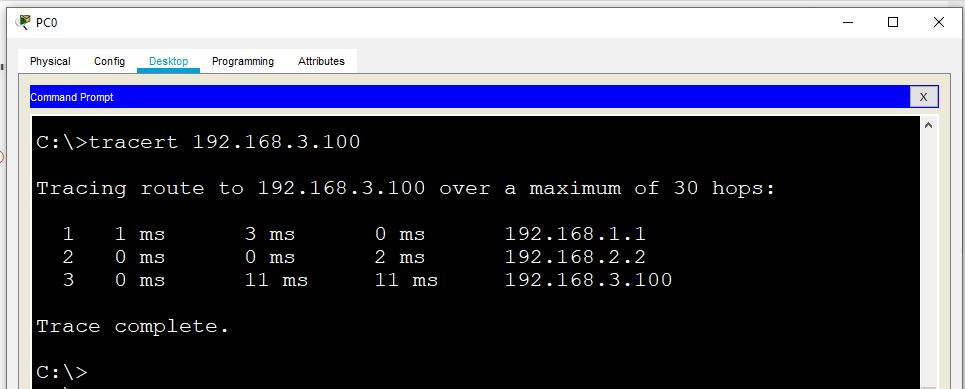Open the Physical tab
965x389 pixels.
click(50, 61)
